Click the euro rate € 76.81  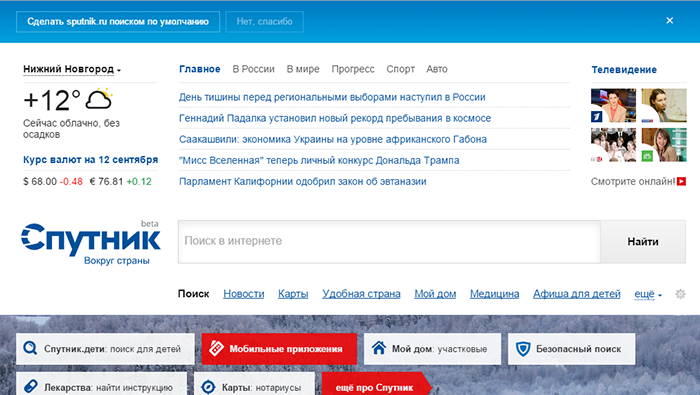coord(106,182)
